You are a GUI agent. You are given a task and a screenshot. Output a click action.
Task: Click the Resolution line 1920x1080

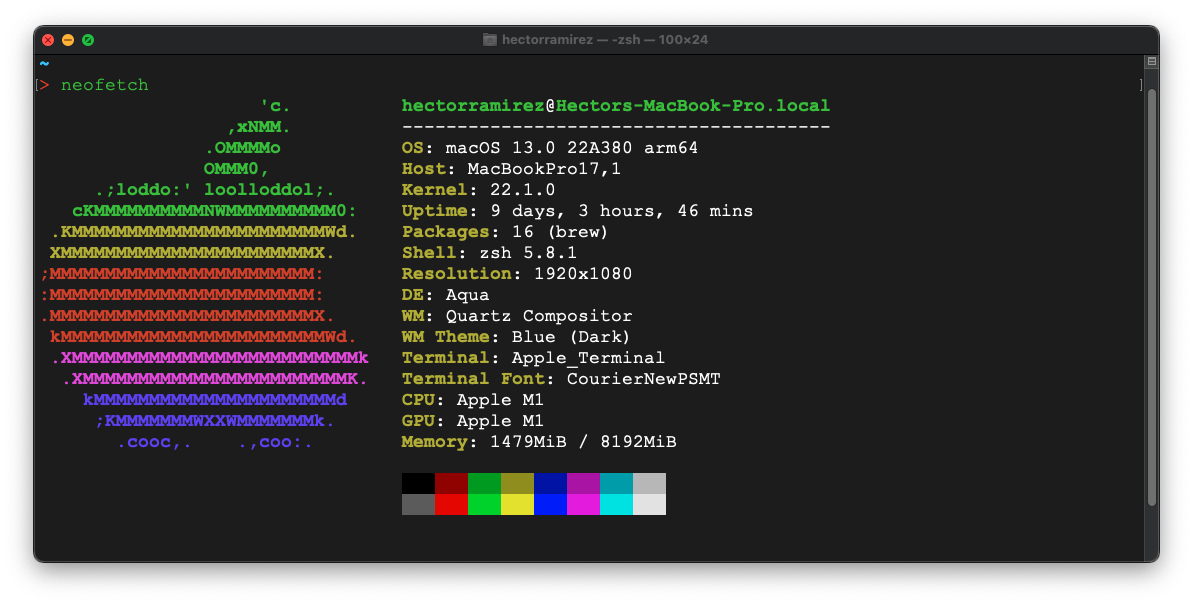517,274
